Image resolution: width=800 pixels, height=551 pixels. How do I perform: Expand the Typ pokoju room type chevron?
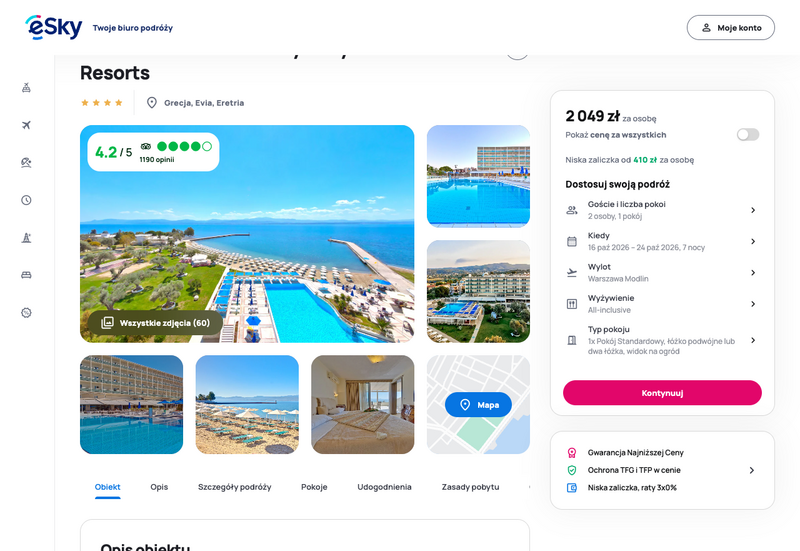pos(753,340)
